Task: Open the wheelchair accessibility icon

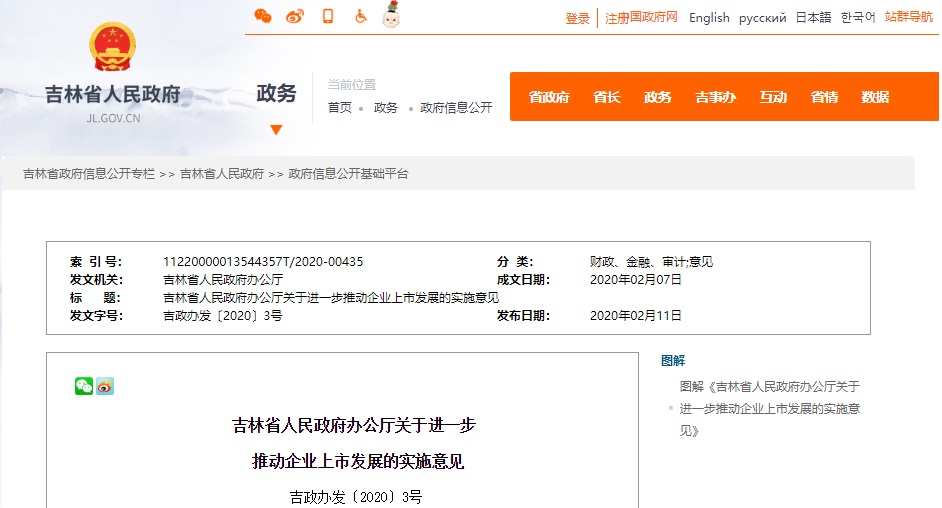Action: tap(360, 16)
